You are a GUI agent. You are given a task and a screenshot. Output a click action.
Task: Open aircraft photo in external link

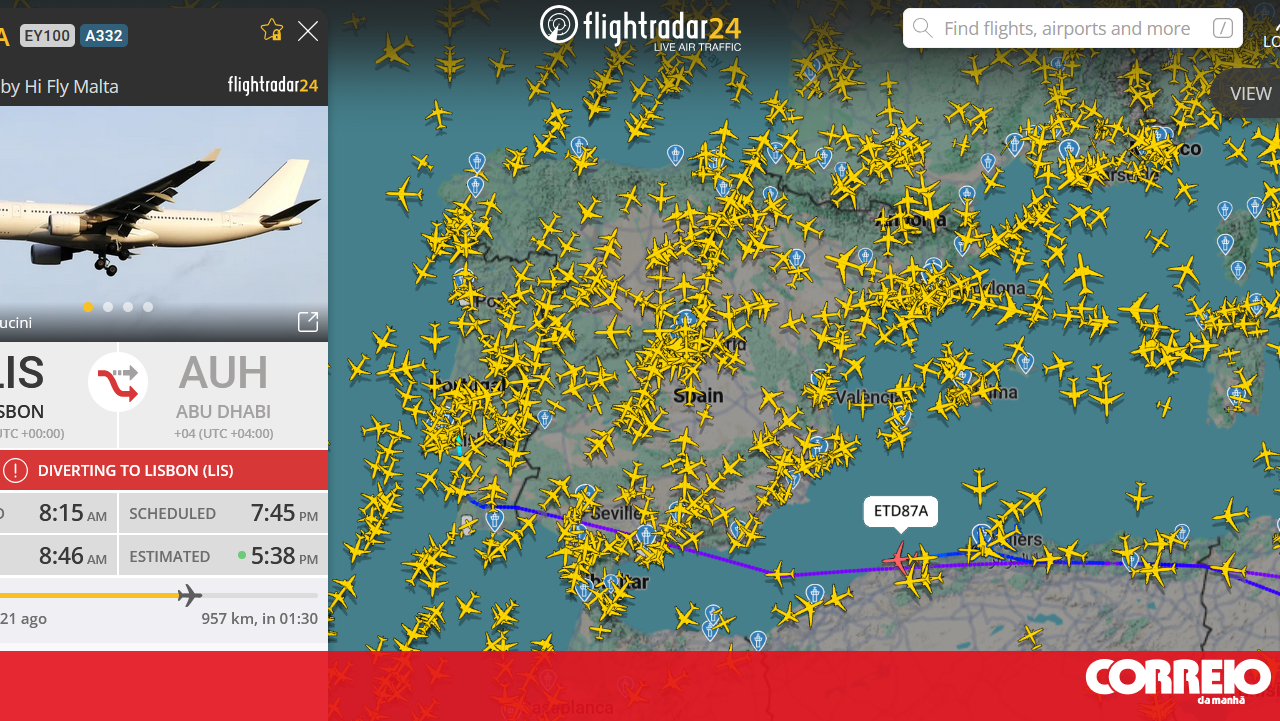308,321
